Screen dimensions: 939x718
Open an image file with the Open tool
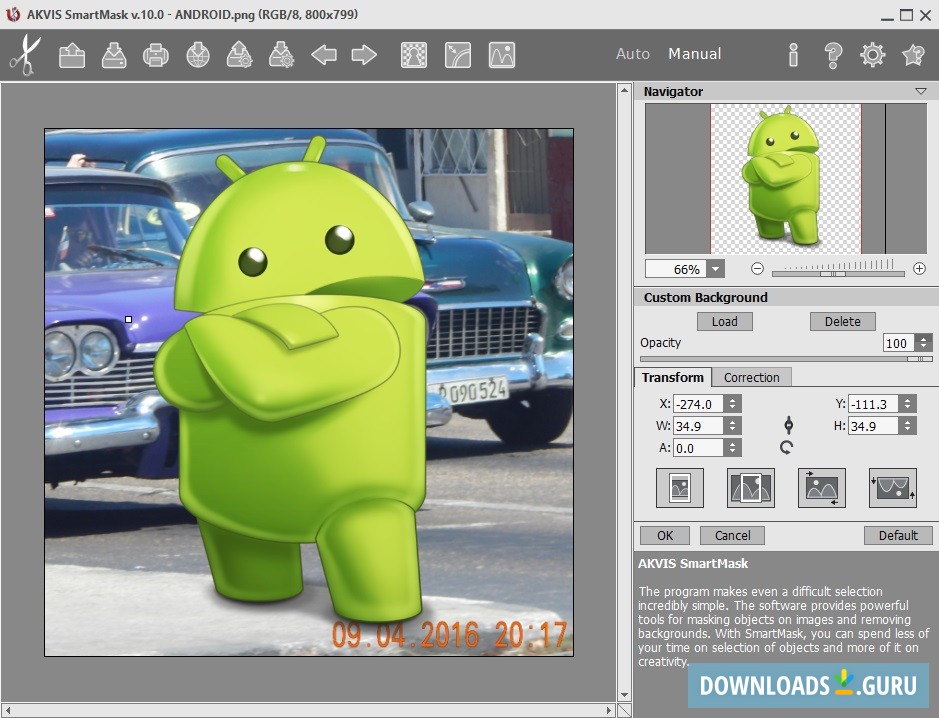pyautogui.click(x=71, y=55)
